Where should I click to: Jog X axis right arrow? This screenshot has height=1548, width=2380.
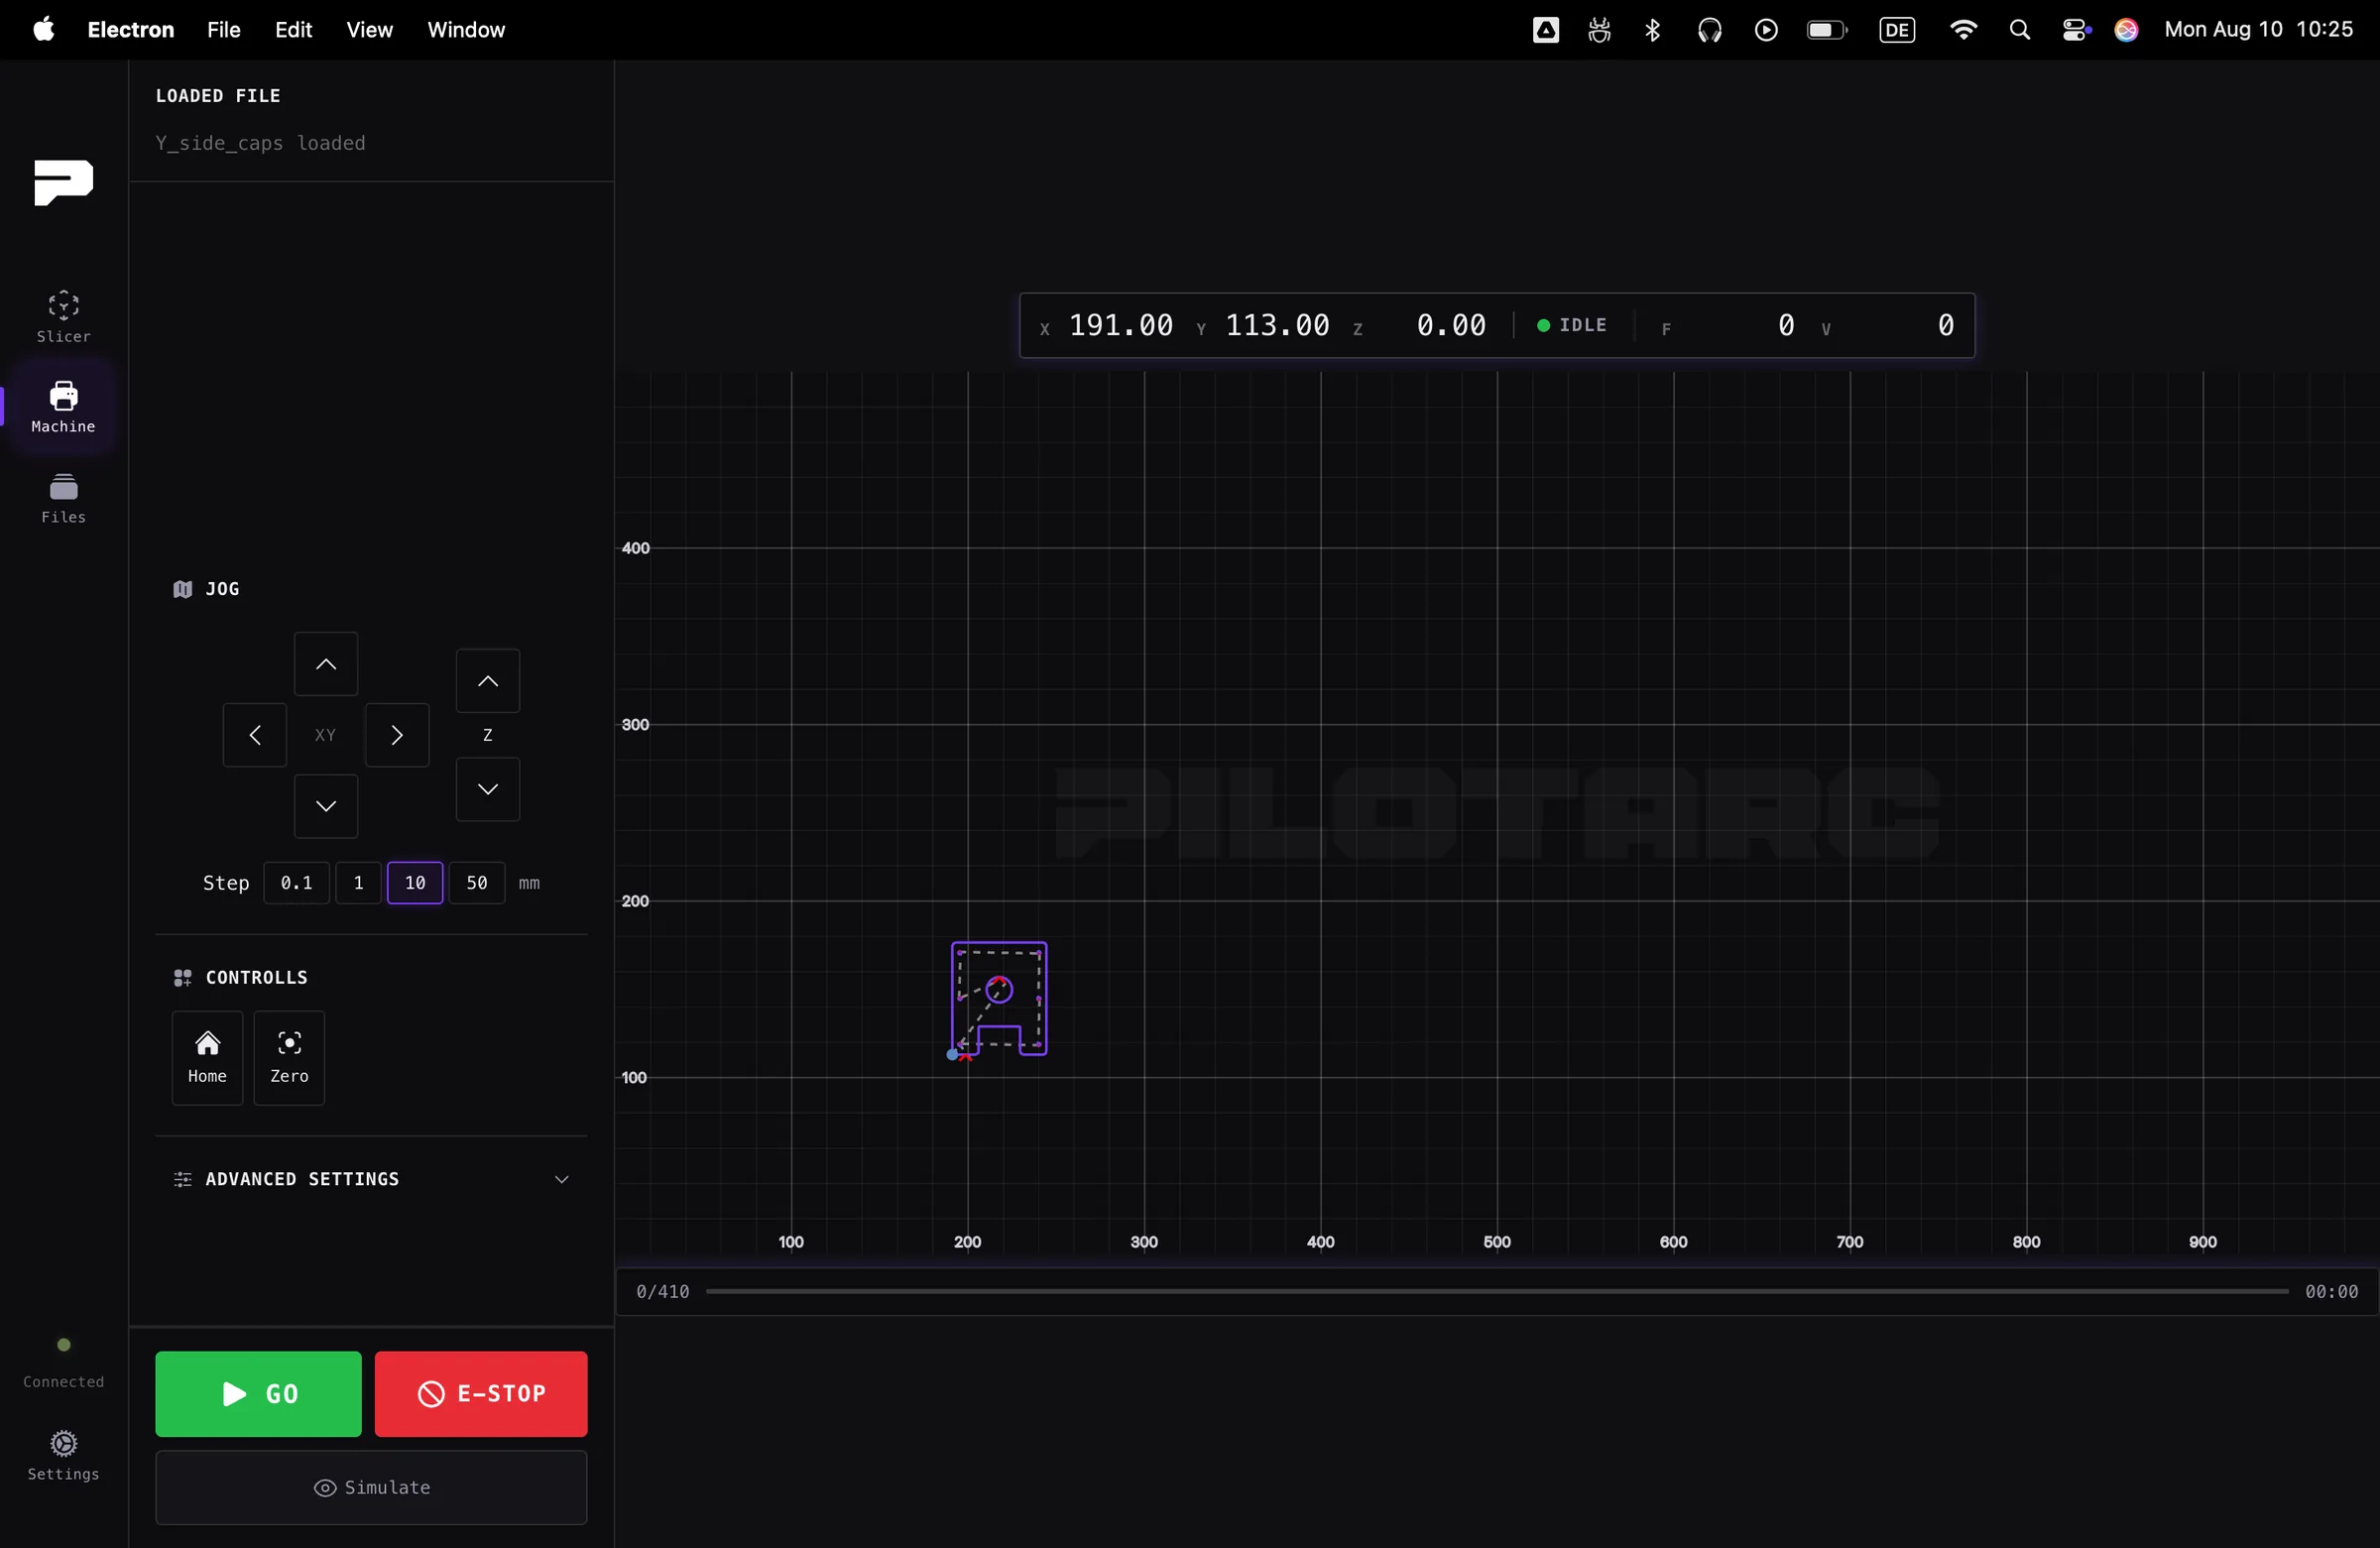tap(397, 735)
